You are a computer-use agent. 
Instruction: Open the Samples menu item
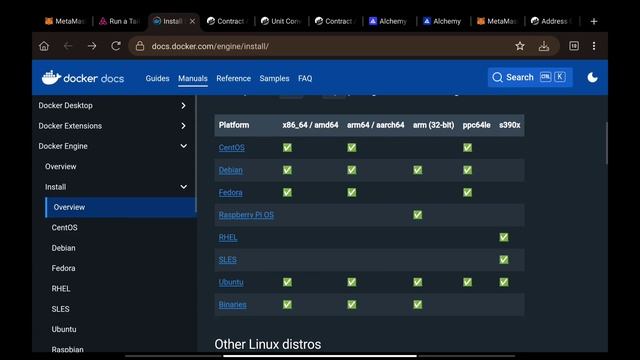274,78
